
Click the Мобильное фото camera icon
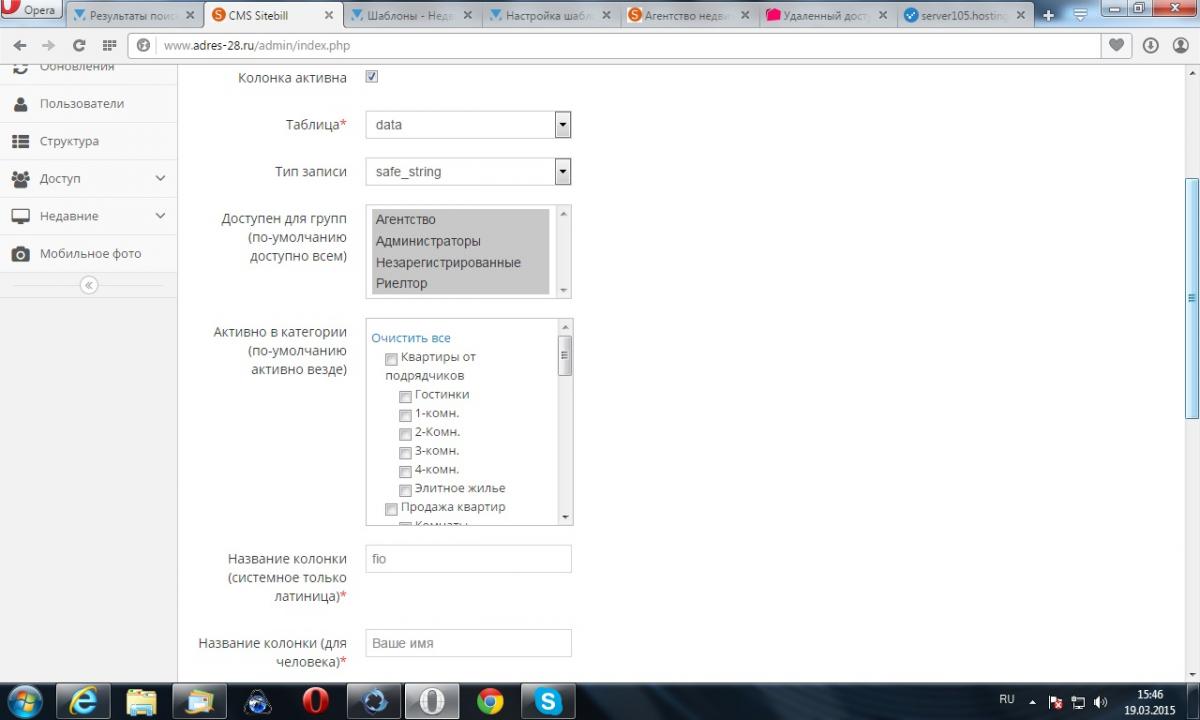(20, 254)
